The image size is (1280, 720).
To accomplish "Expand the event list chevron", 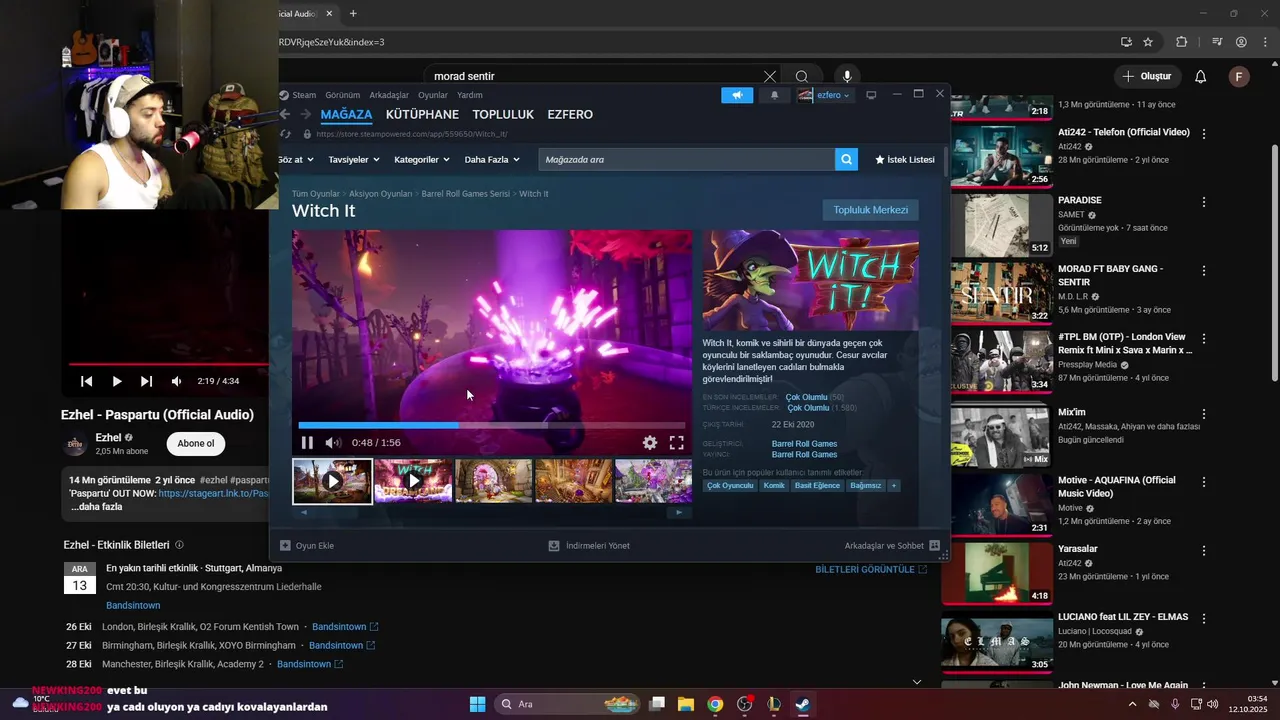I will [x=917, y=682].
